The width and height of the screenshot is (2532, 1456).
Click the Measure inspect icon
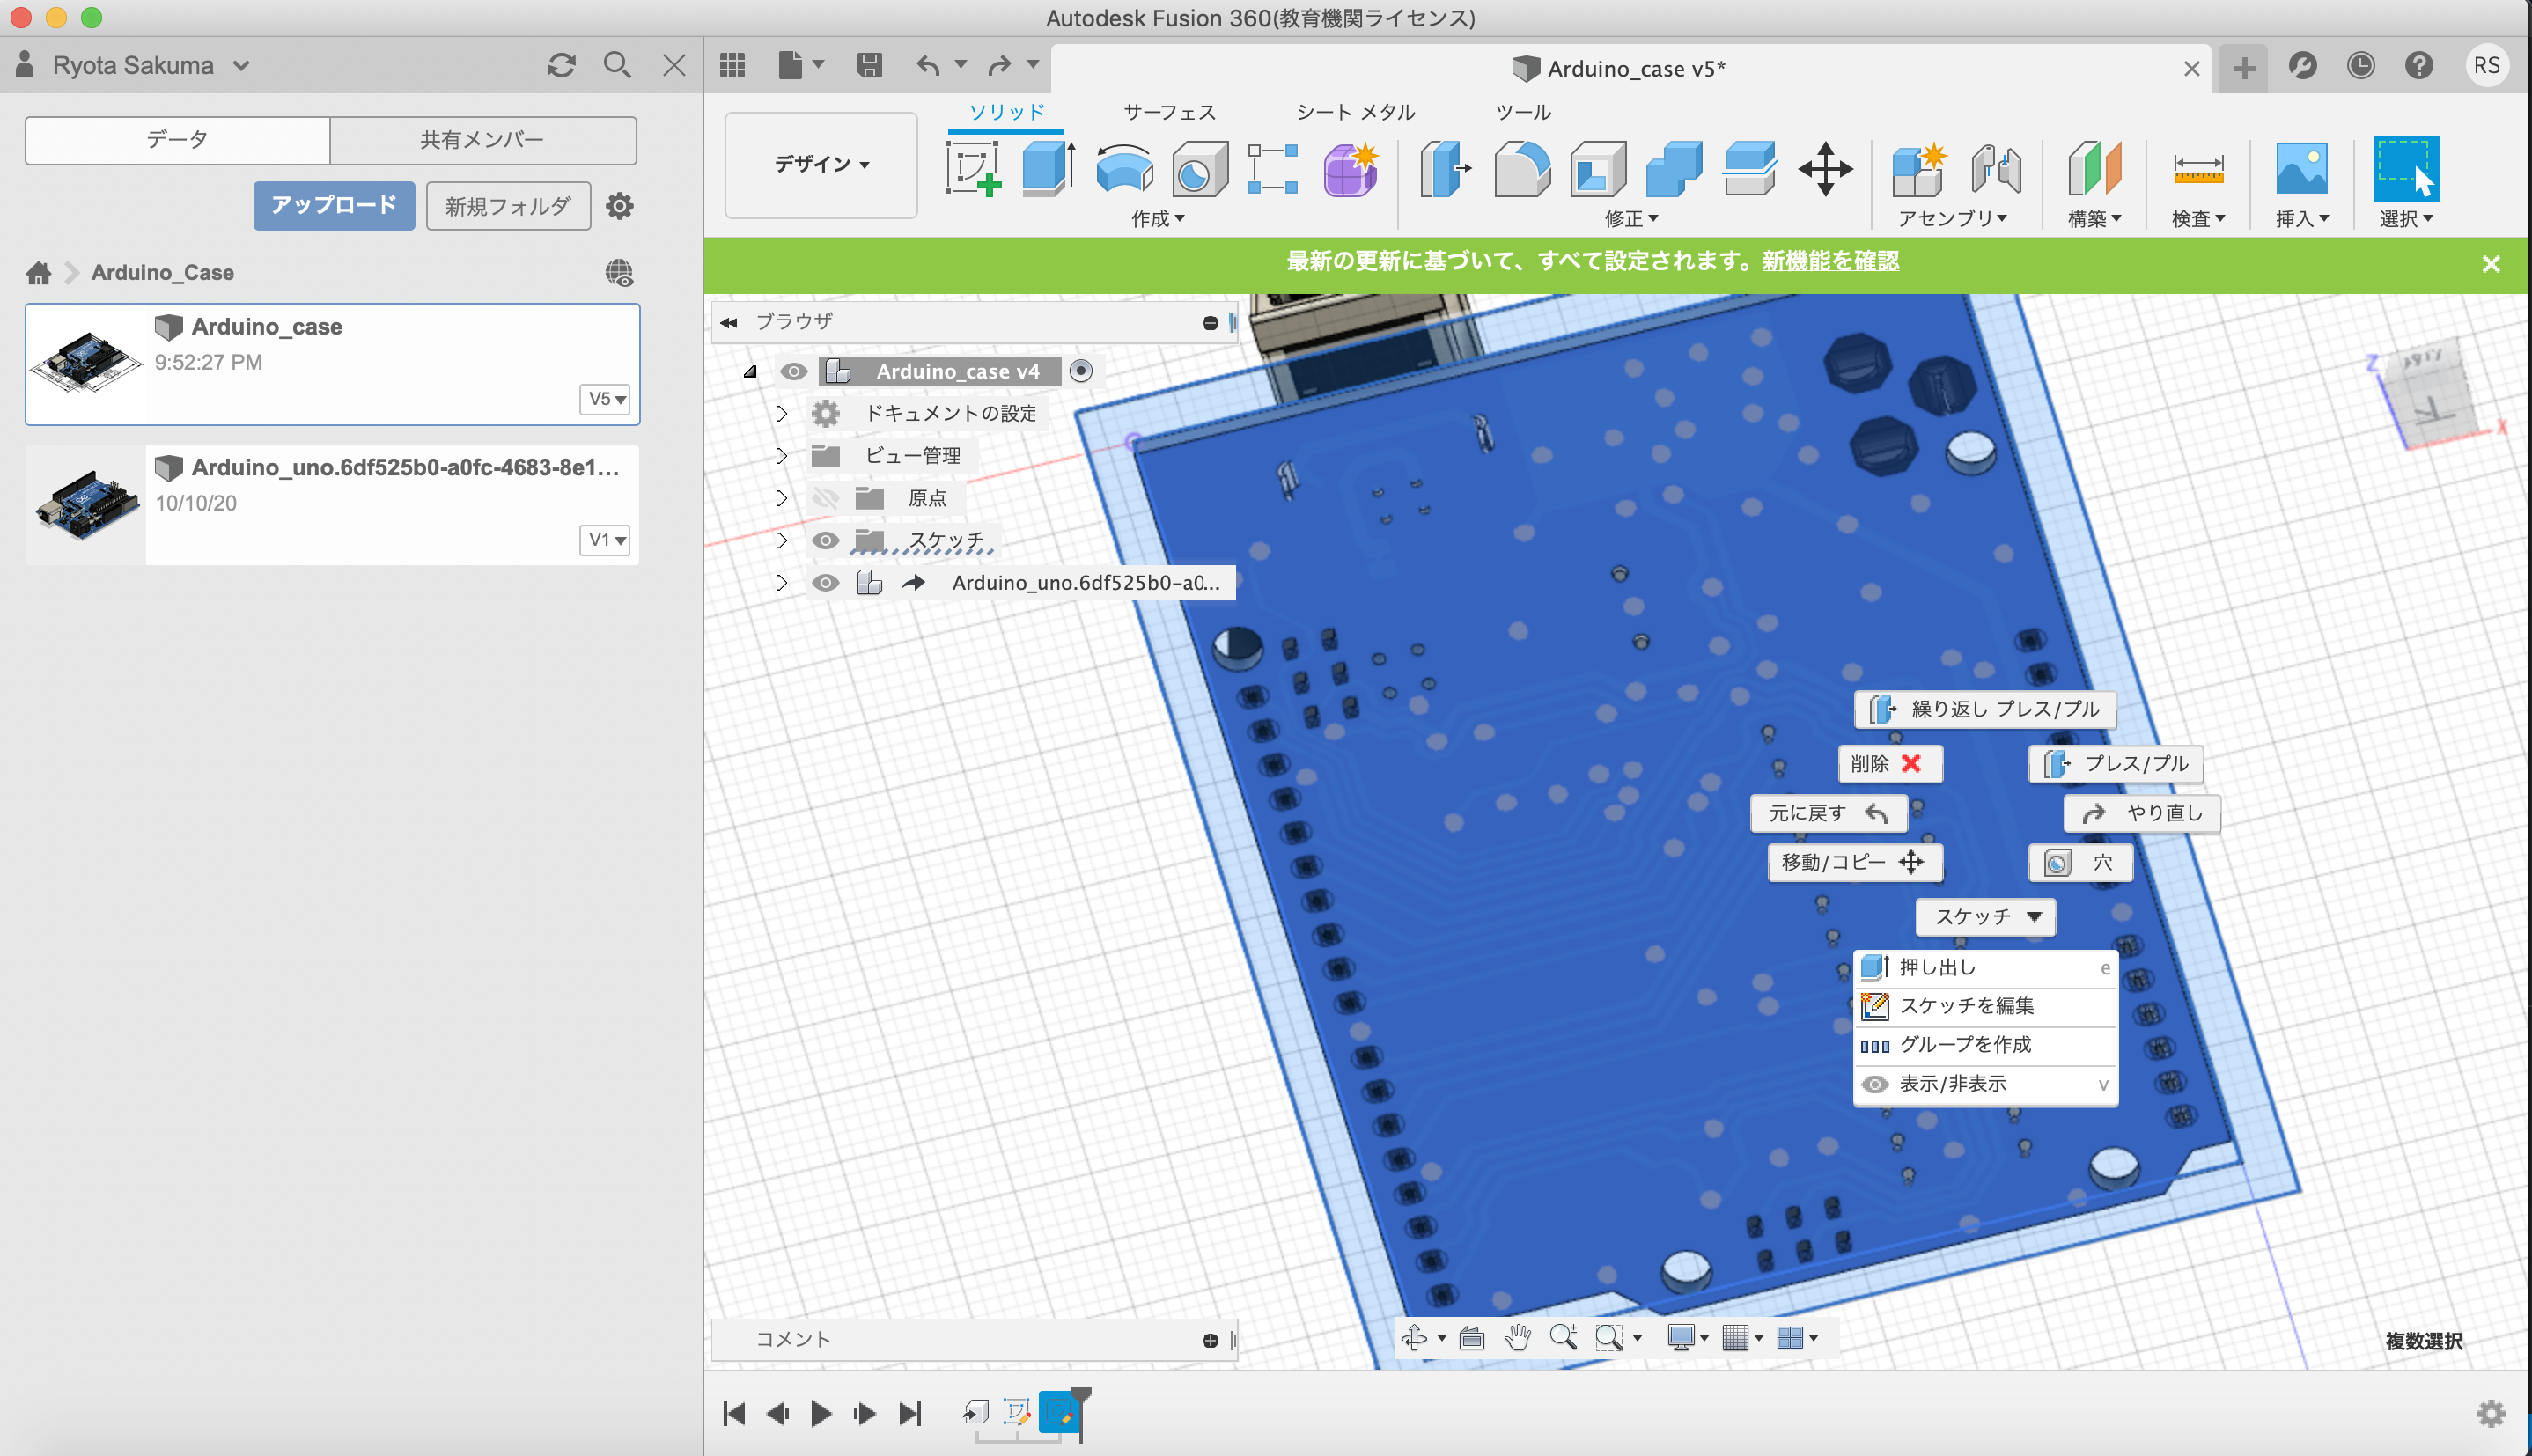(x=2197, y=168)
